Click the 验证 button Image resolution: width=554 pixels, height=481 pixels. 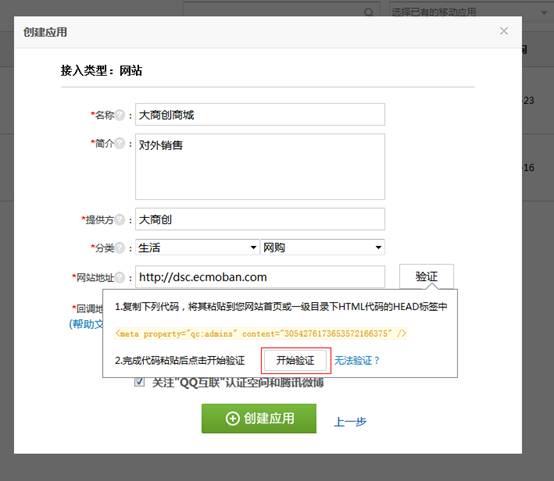[426, 276]
